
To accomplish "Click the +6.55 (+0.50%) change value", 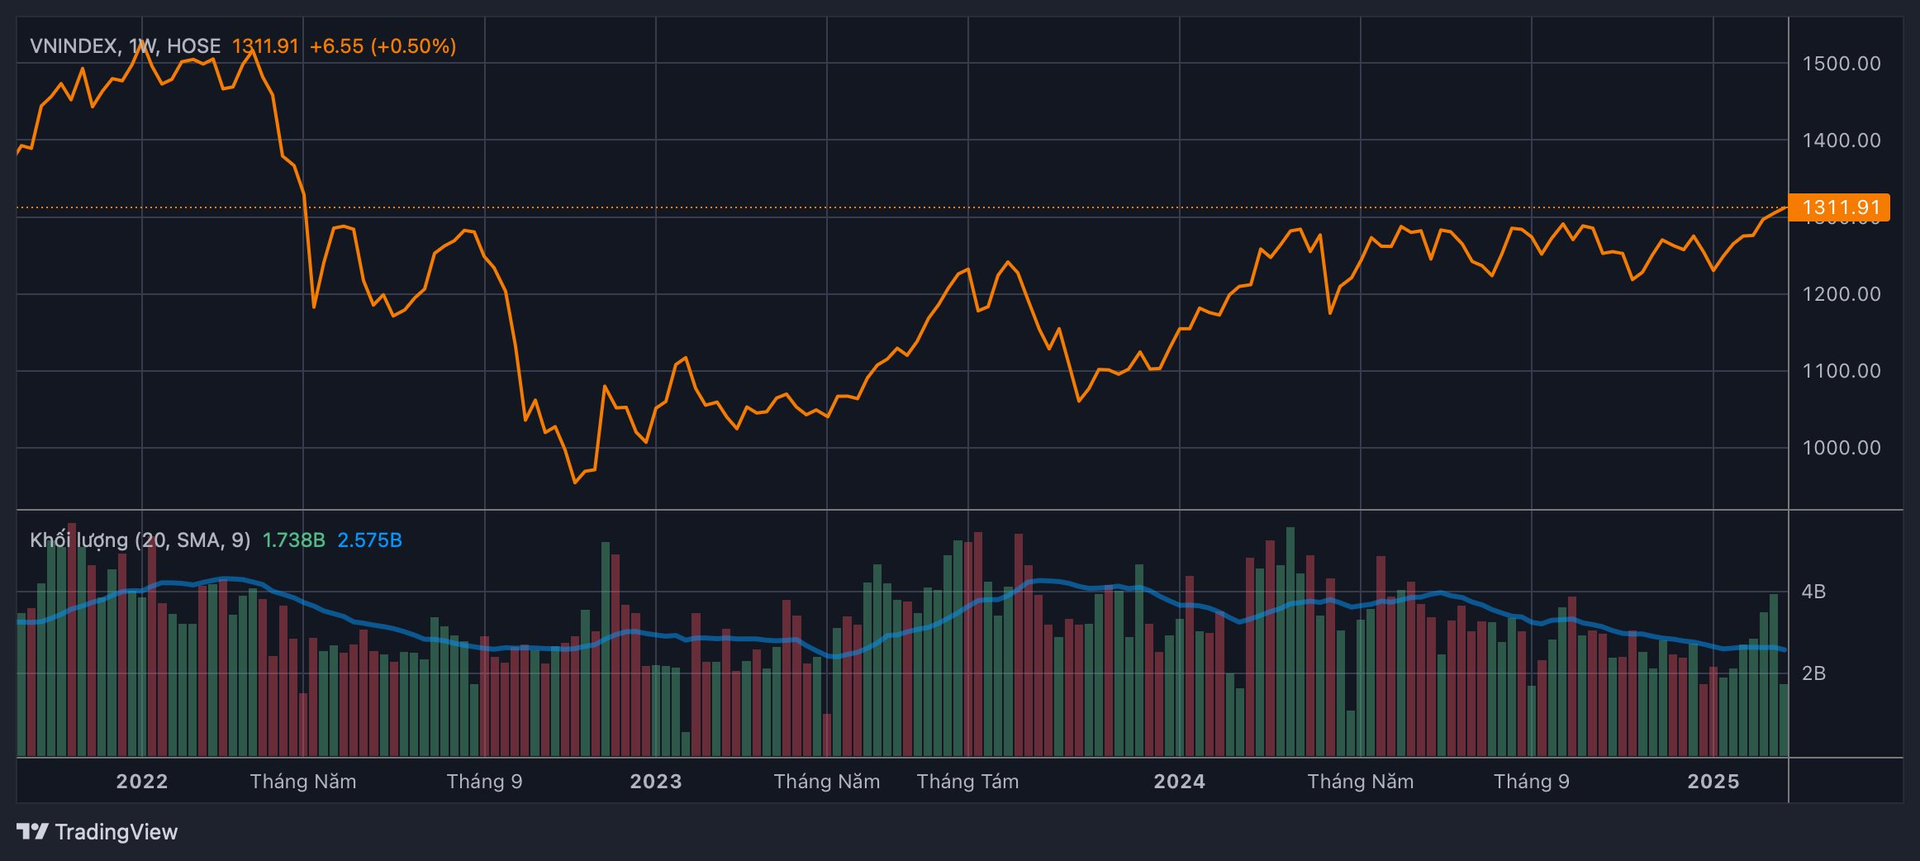I will 383,46.
